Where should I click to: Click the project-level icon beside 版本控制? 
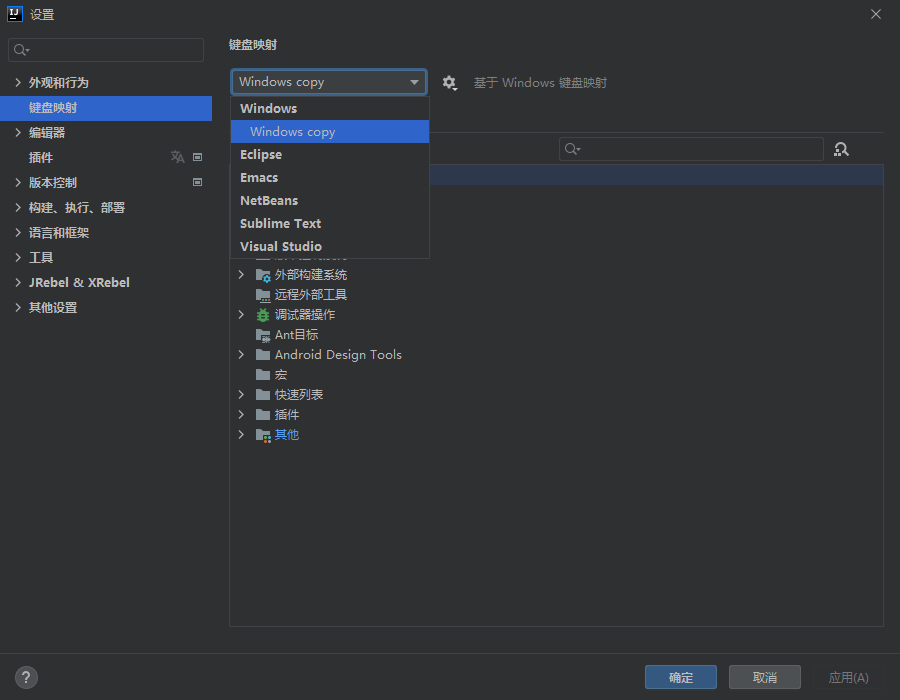[197, 182]
